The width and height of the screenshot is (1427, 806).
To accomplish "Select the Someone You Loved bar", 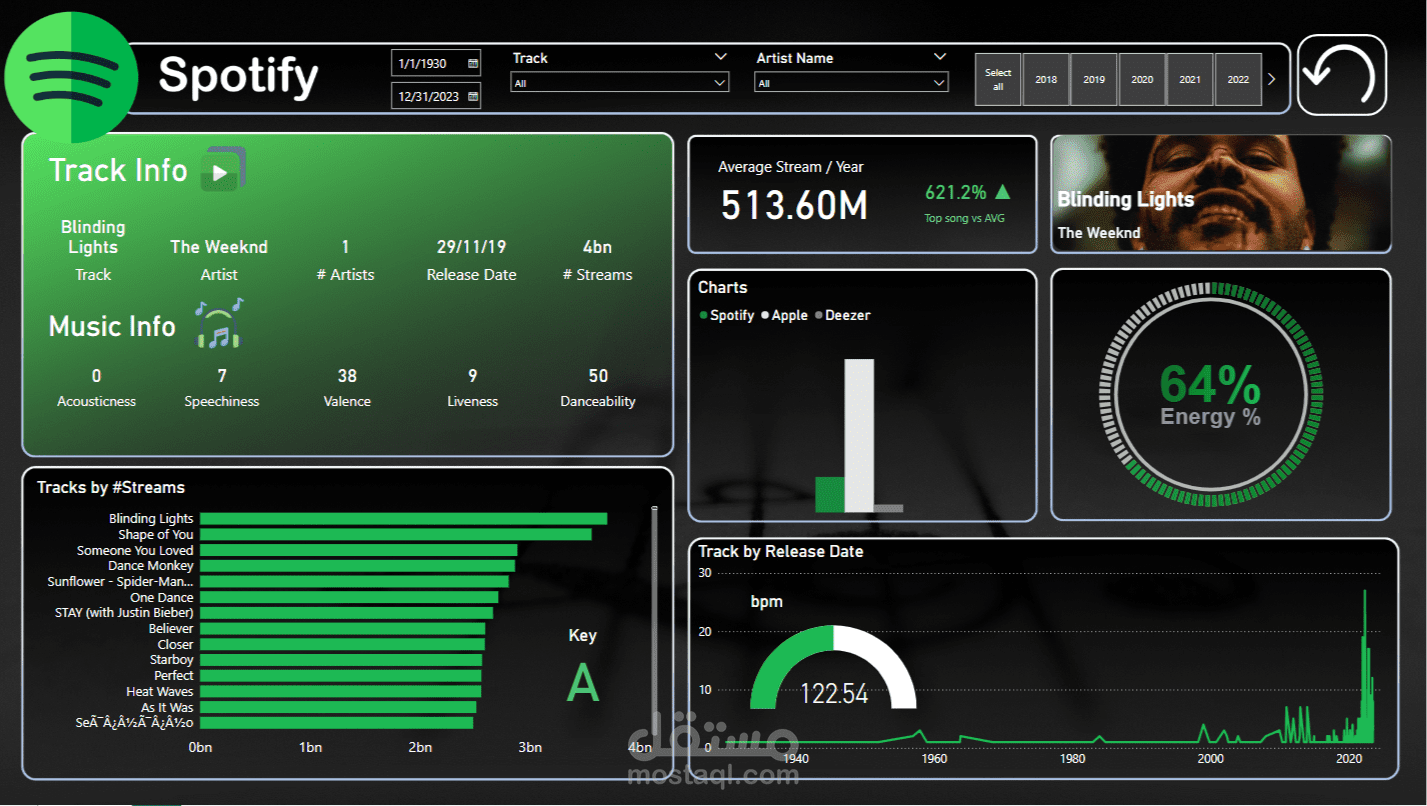I will (358, 550).
